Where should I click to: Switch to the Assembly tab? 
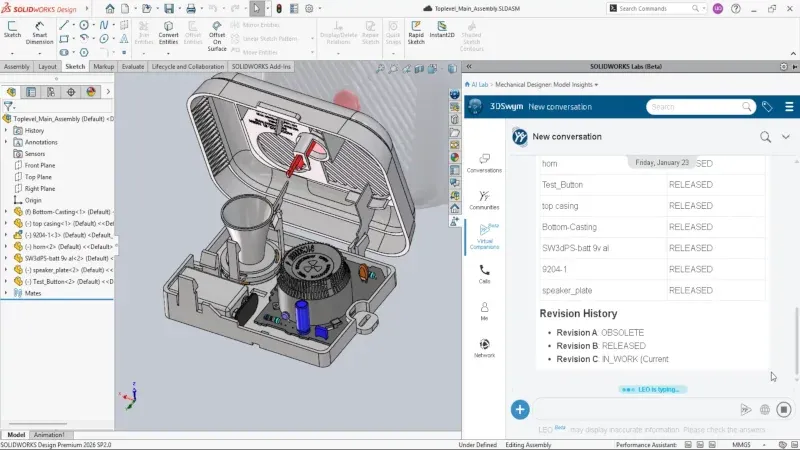click(x=17, y=66)
